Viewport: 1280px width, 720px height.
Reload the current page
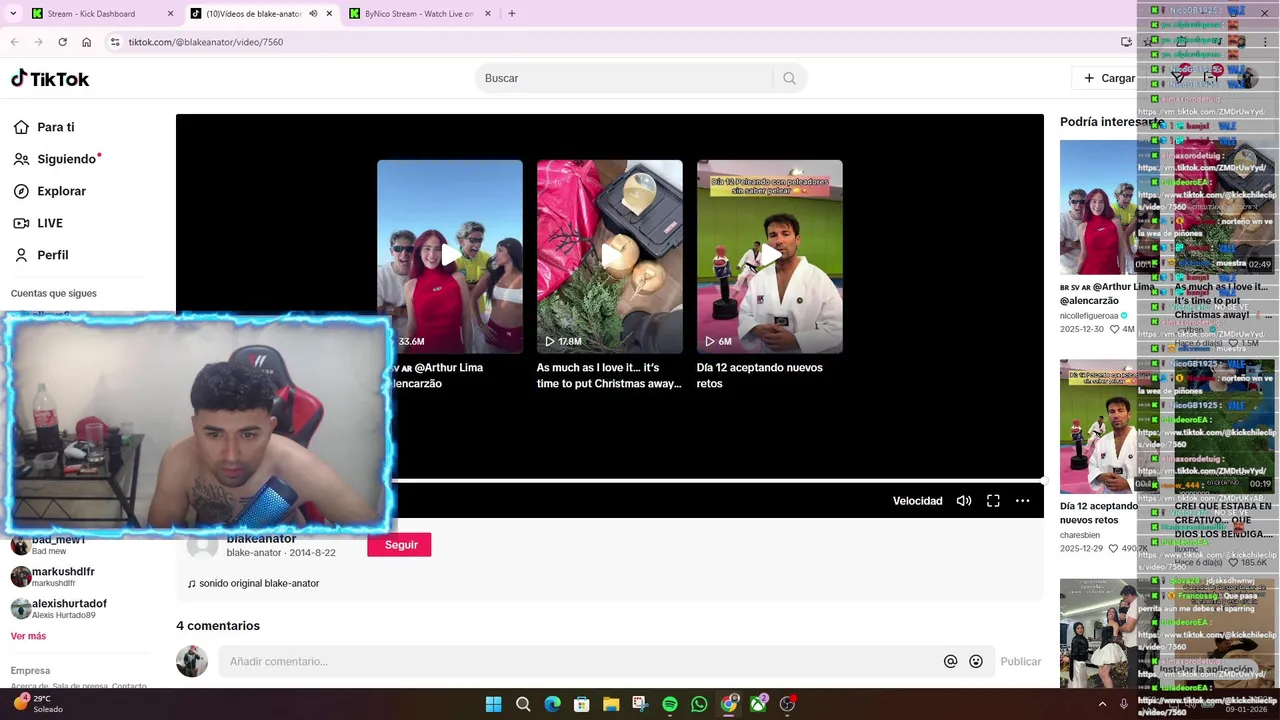click(62, 42)
